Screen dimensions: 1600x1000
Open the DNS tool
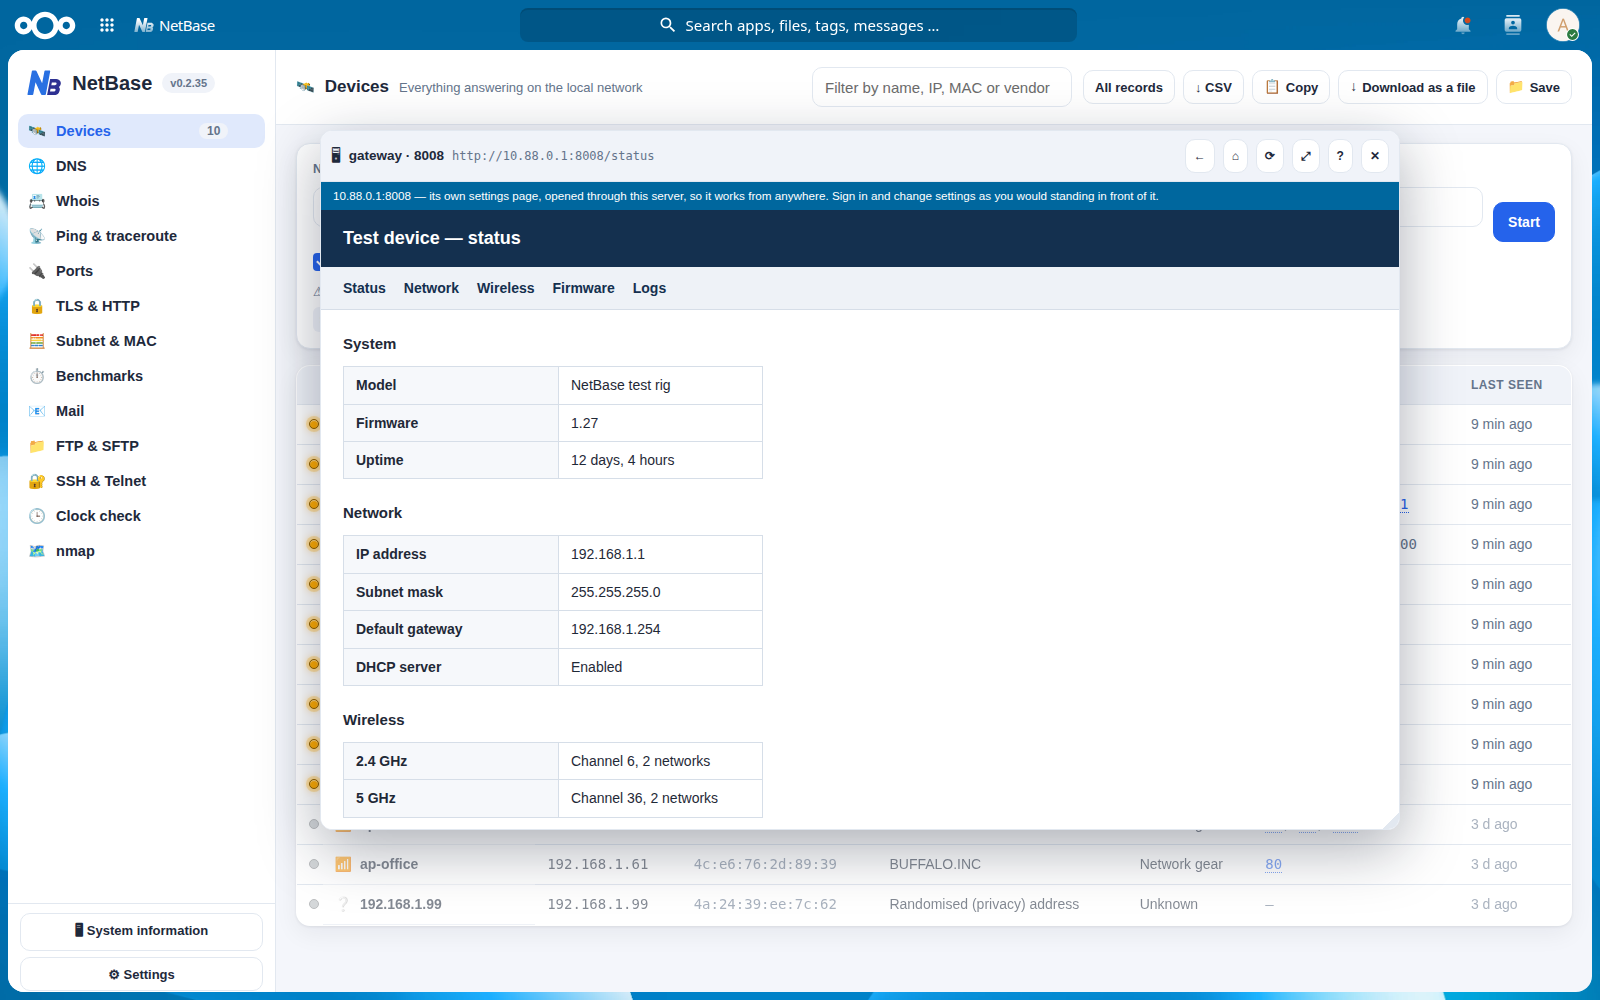click(141, 166)
